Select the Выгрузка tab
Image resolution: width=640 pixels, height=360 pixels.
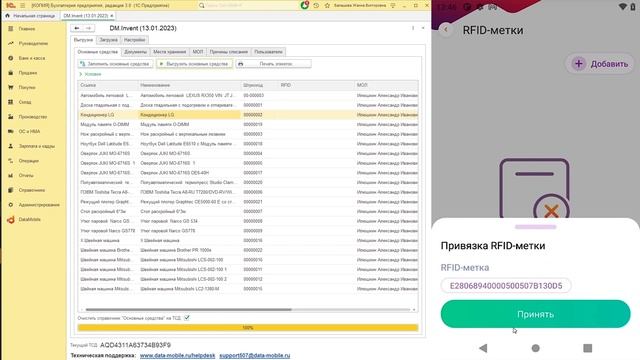coord(84,40)
